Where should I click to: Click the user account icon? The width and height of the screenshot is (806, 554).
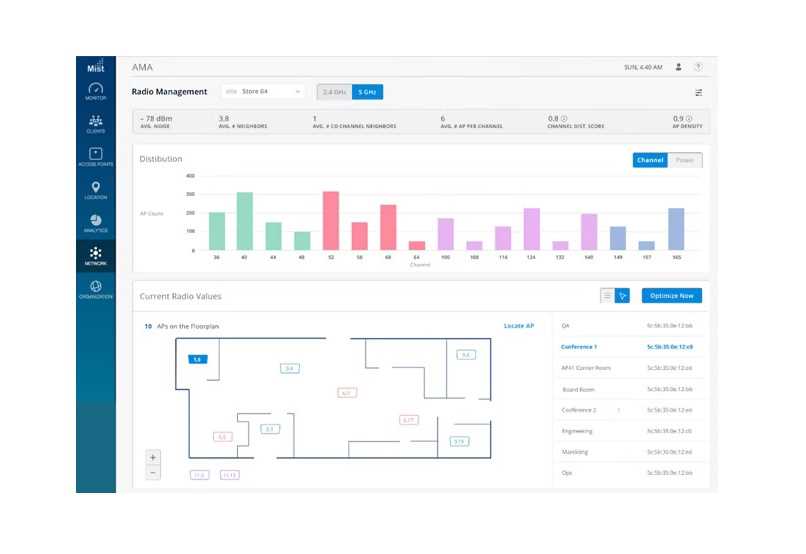[679, 67]
